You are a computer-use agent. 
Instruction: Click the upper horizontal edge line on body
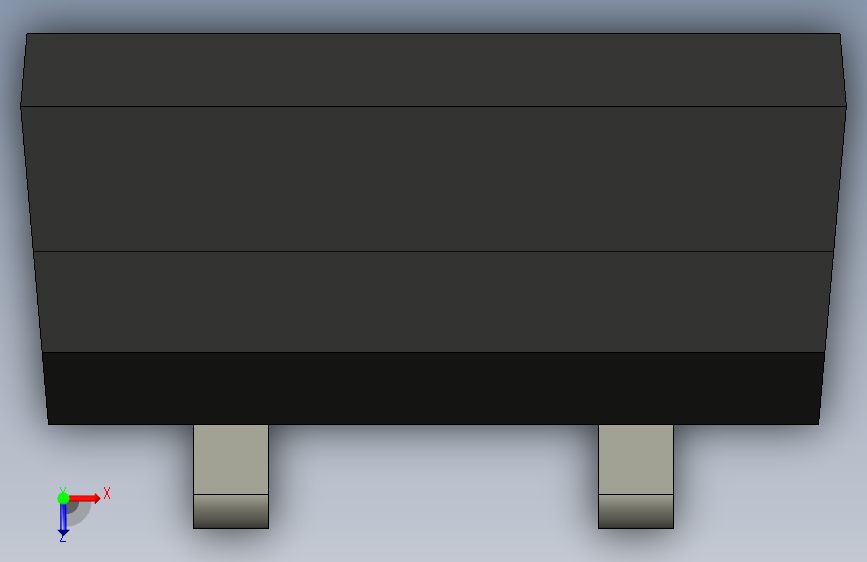point(434,106)
